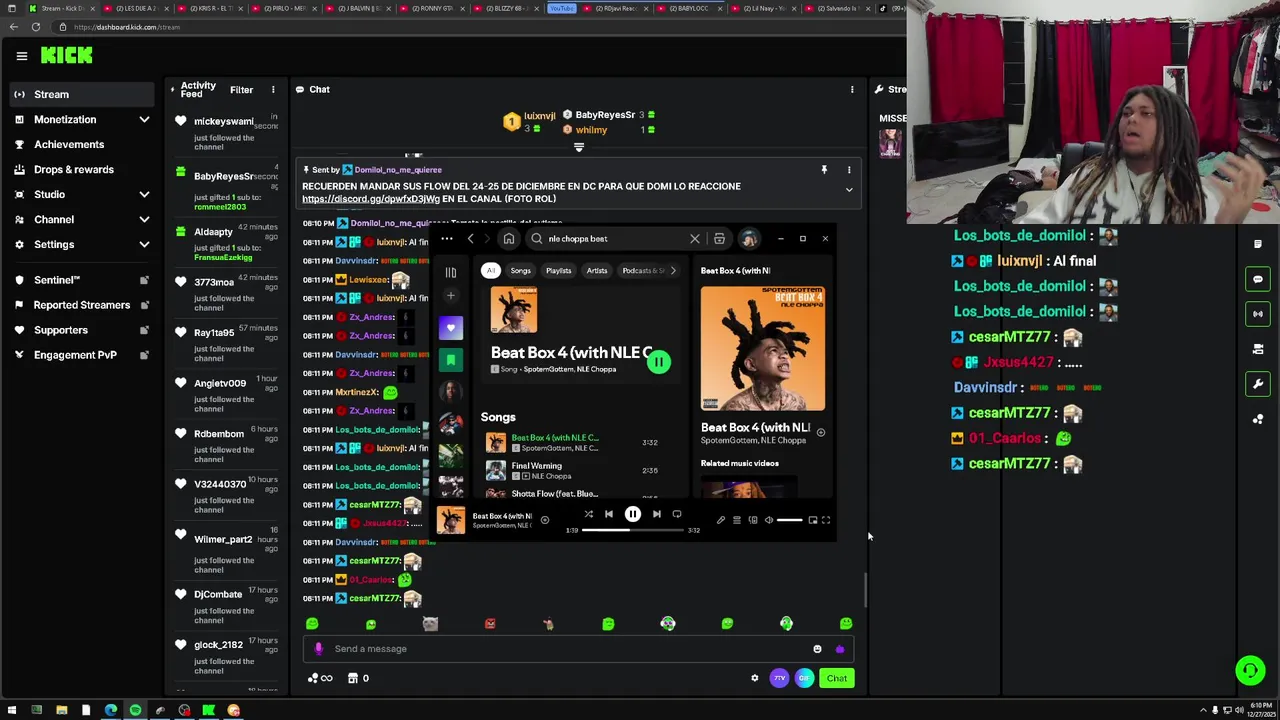Toggle chat bubble panel in right rail
The height and width of the screenshot is (720, 1280).
tap(1258, 279)
